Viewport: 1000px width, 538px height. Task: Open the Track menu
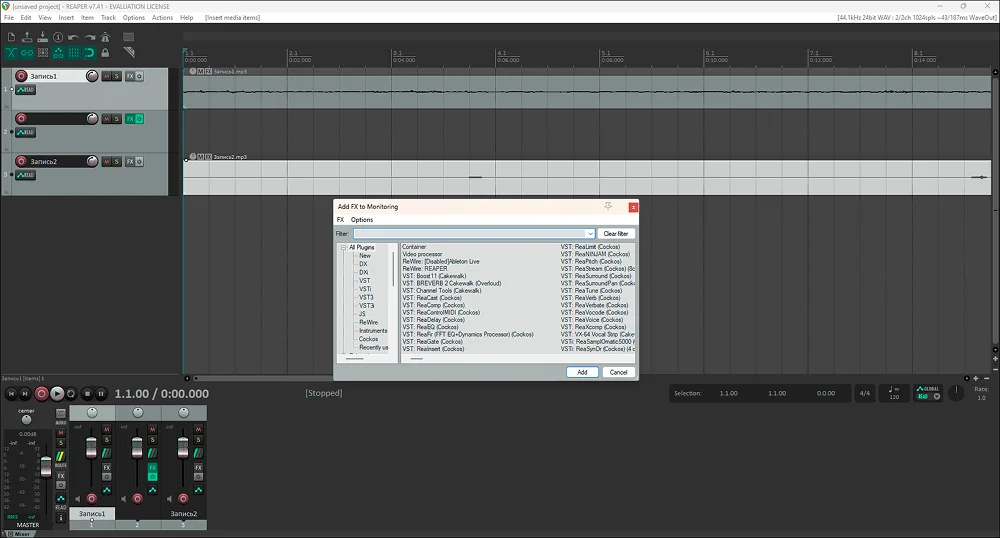tap(108, 18)
